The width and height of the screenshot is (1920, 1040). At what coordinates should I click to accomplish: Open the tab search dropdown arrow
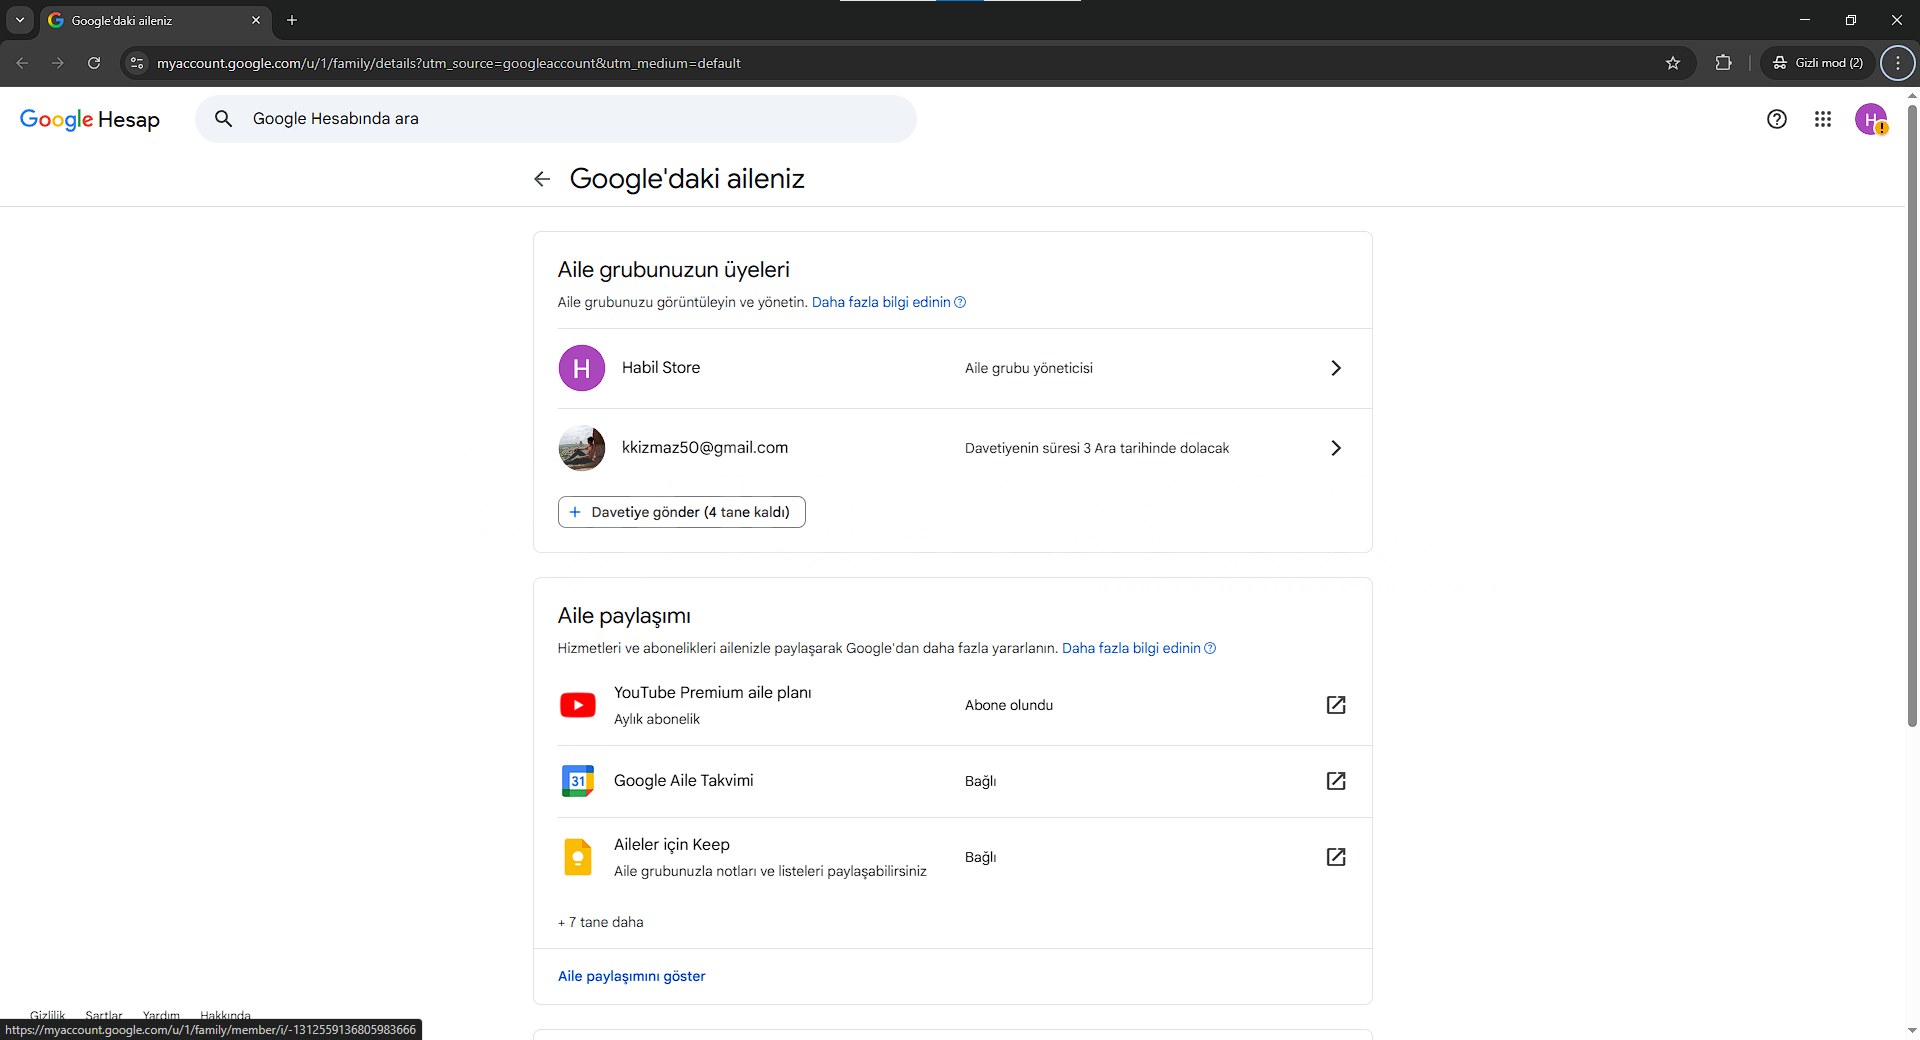(x=20, y=20)
